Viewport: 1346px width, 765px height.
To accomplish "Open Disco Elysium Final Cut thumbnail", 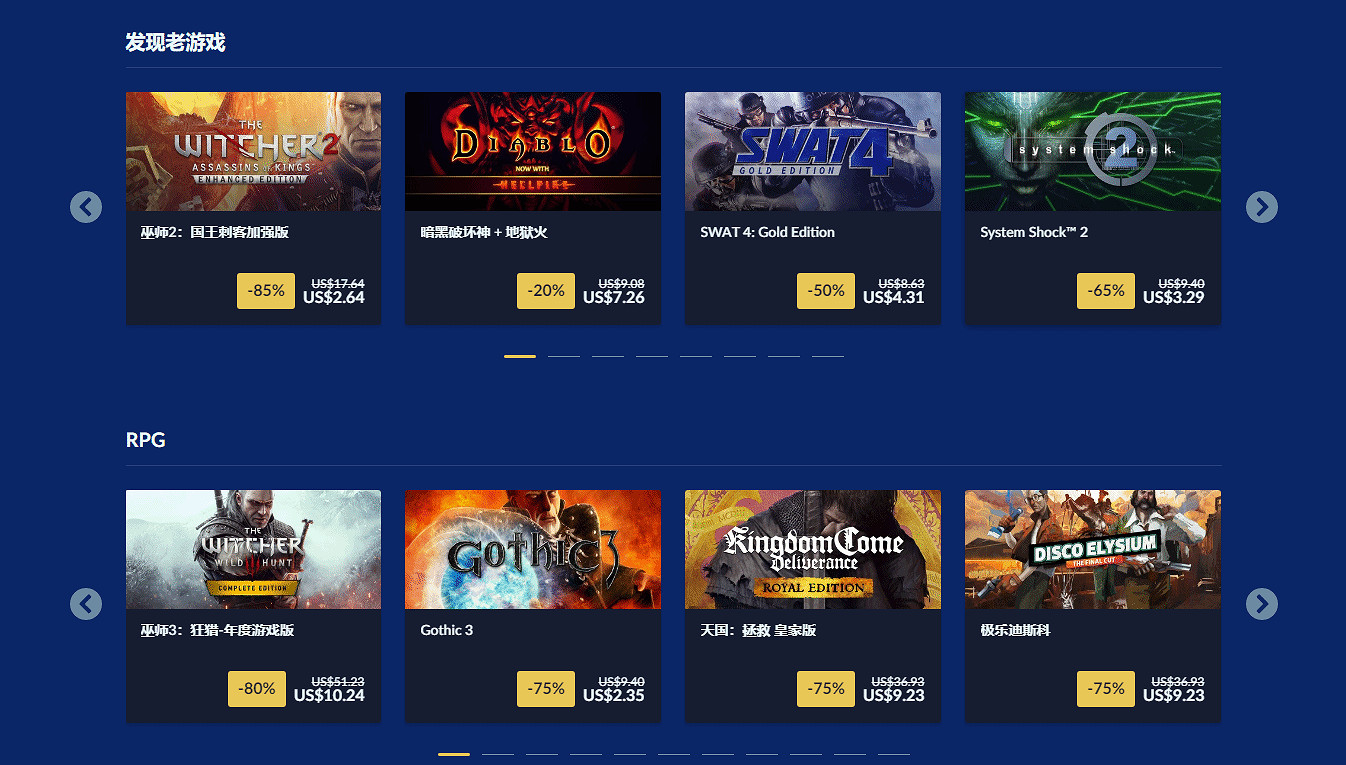I will tap(1093, 549).
